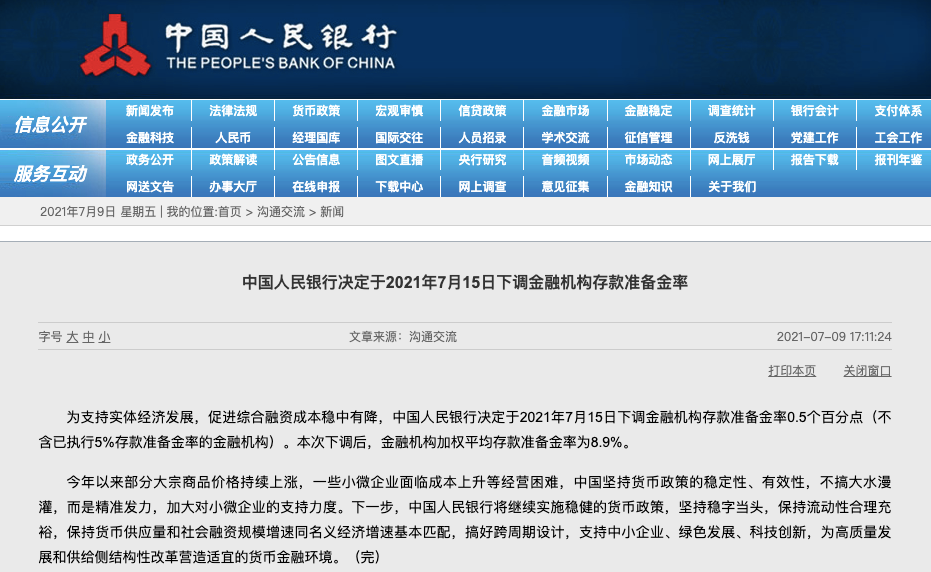
Task: Click the 打印本页 link
Action: 792,371
